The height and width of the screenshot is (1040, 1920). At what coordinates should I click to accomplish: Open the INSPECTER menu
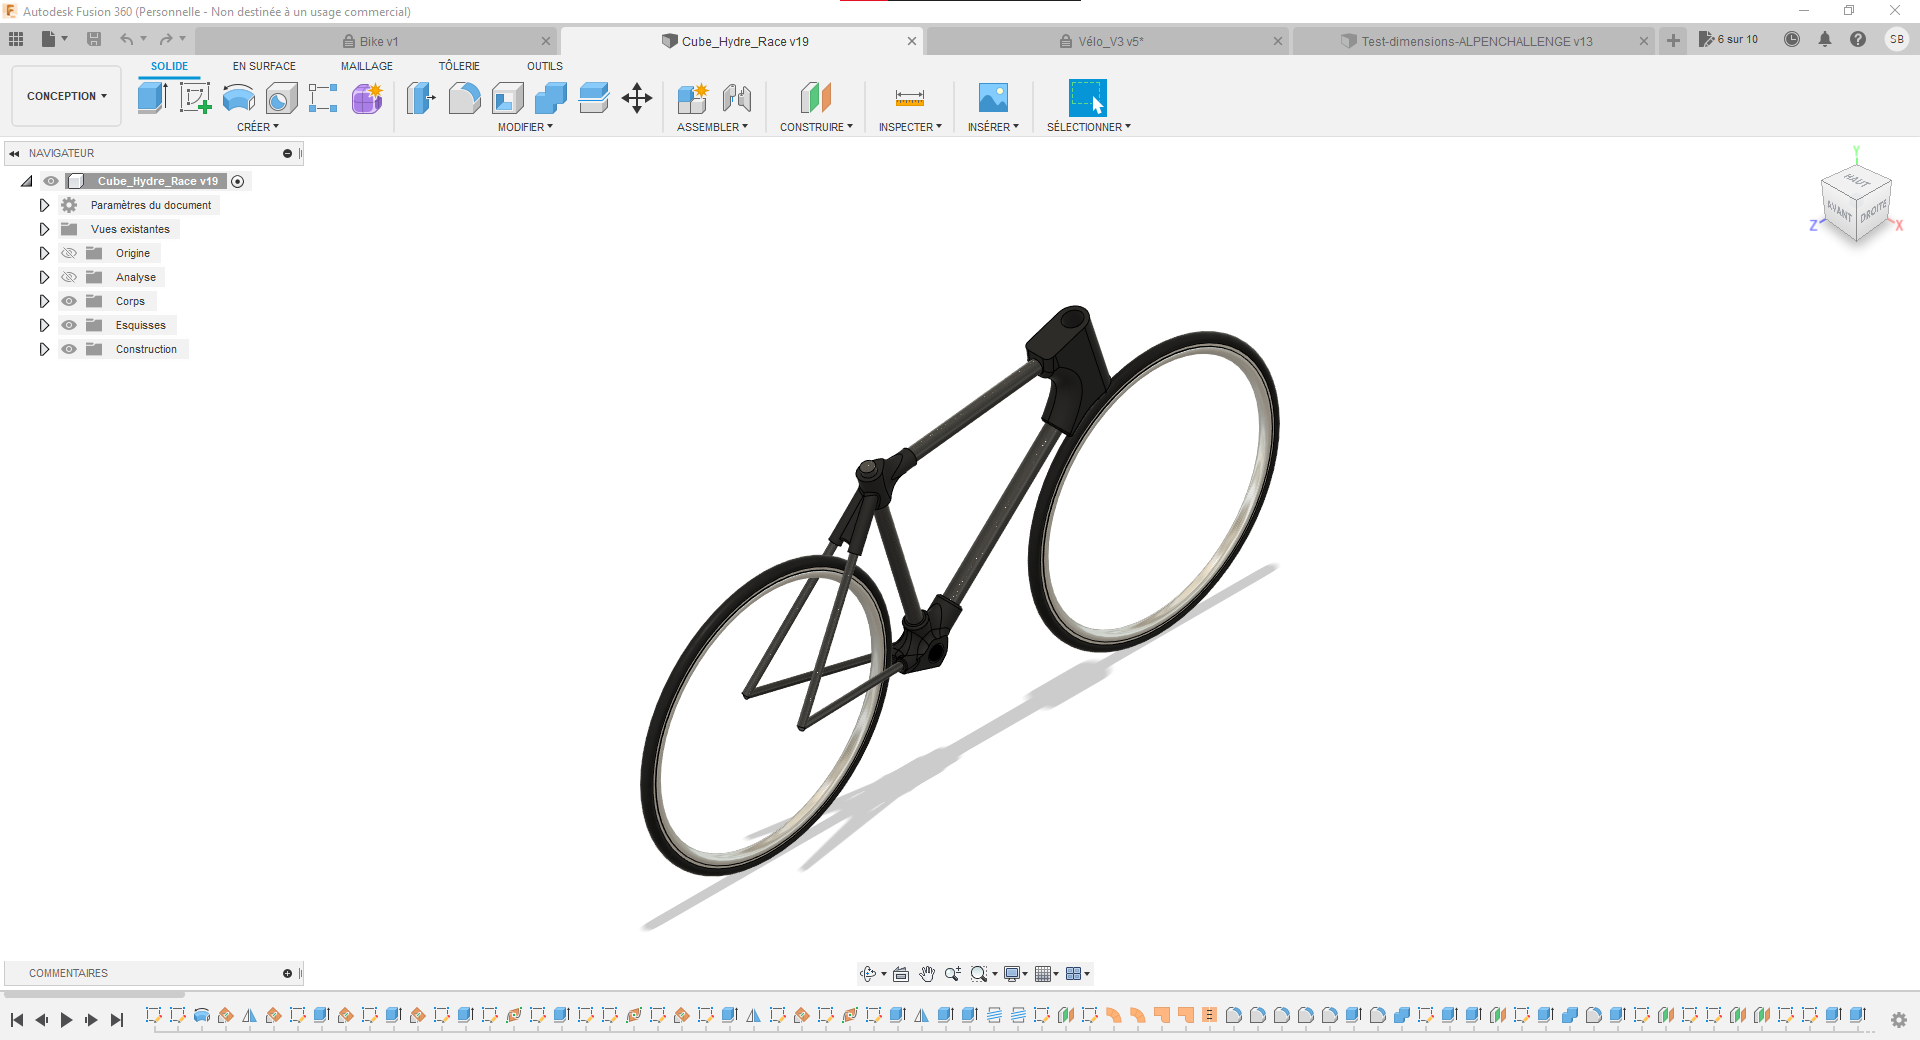[910, 127]
